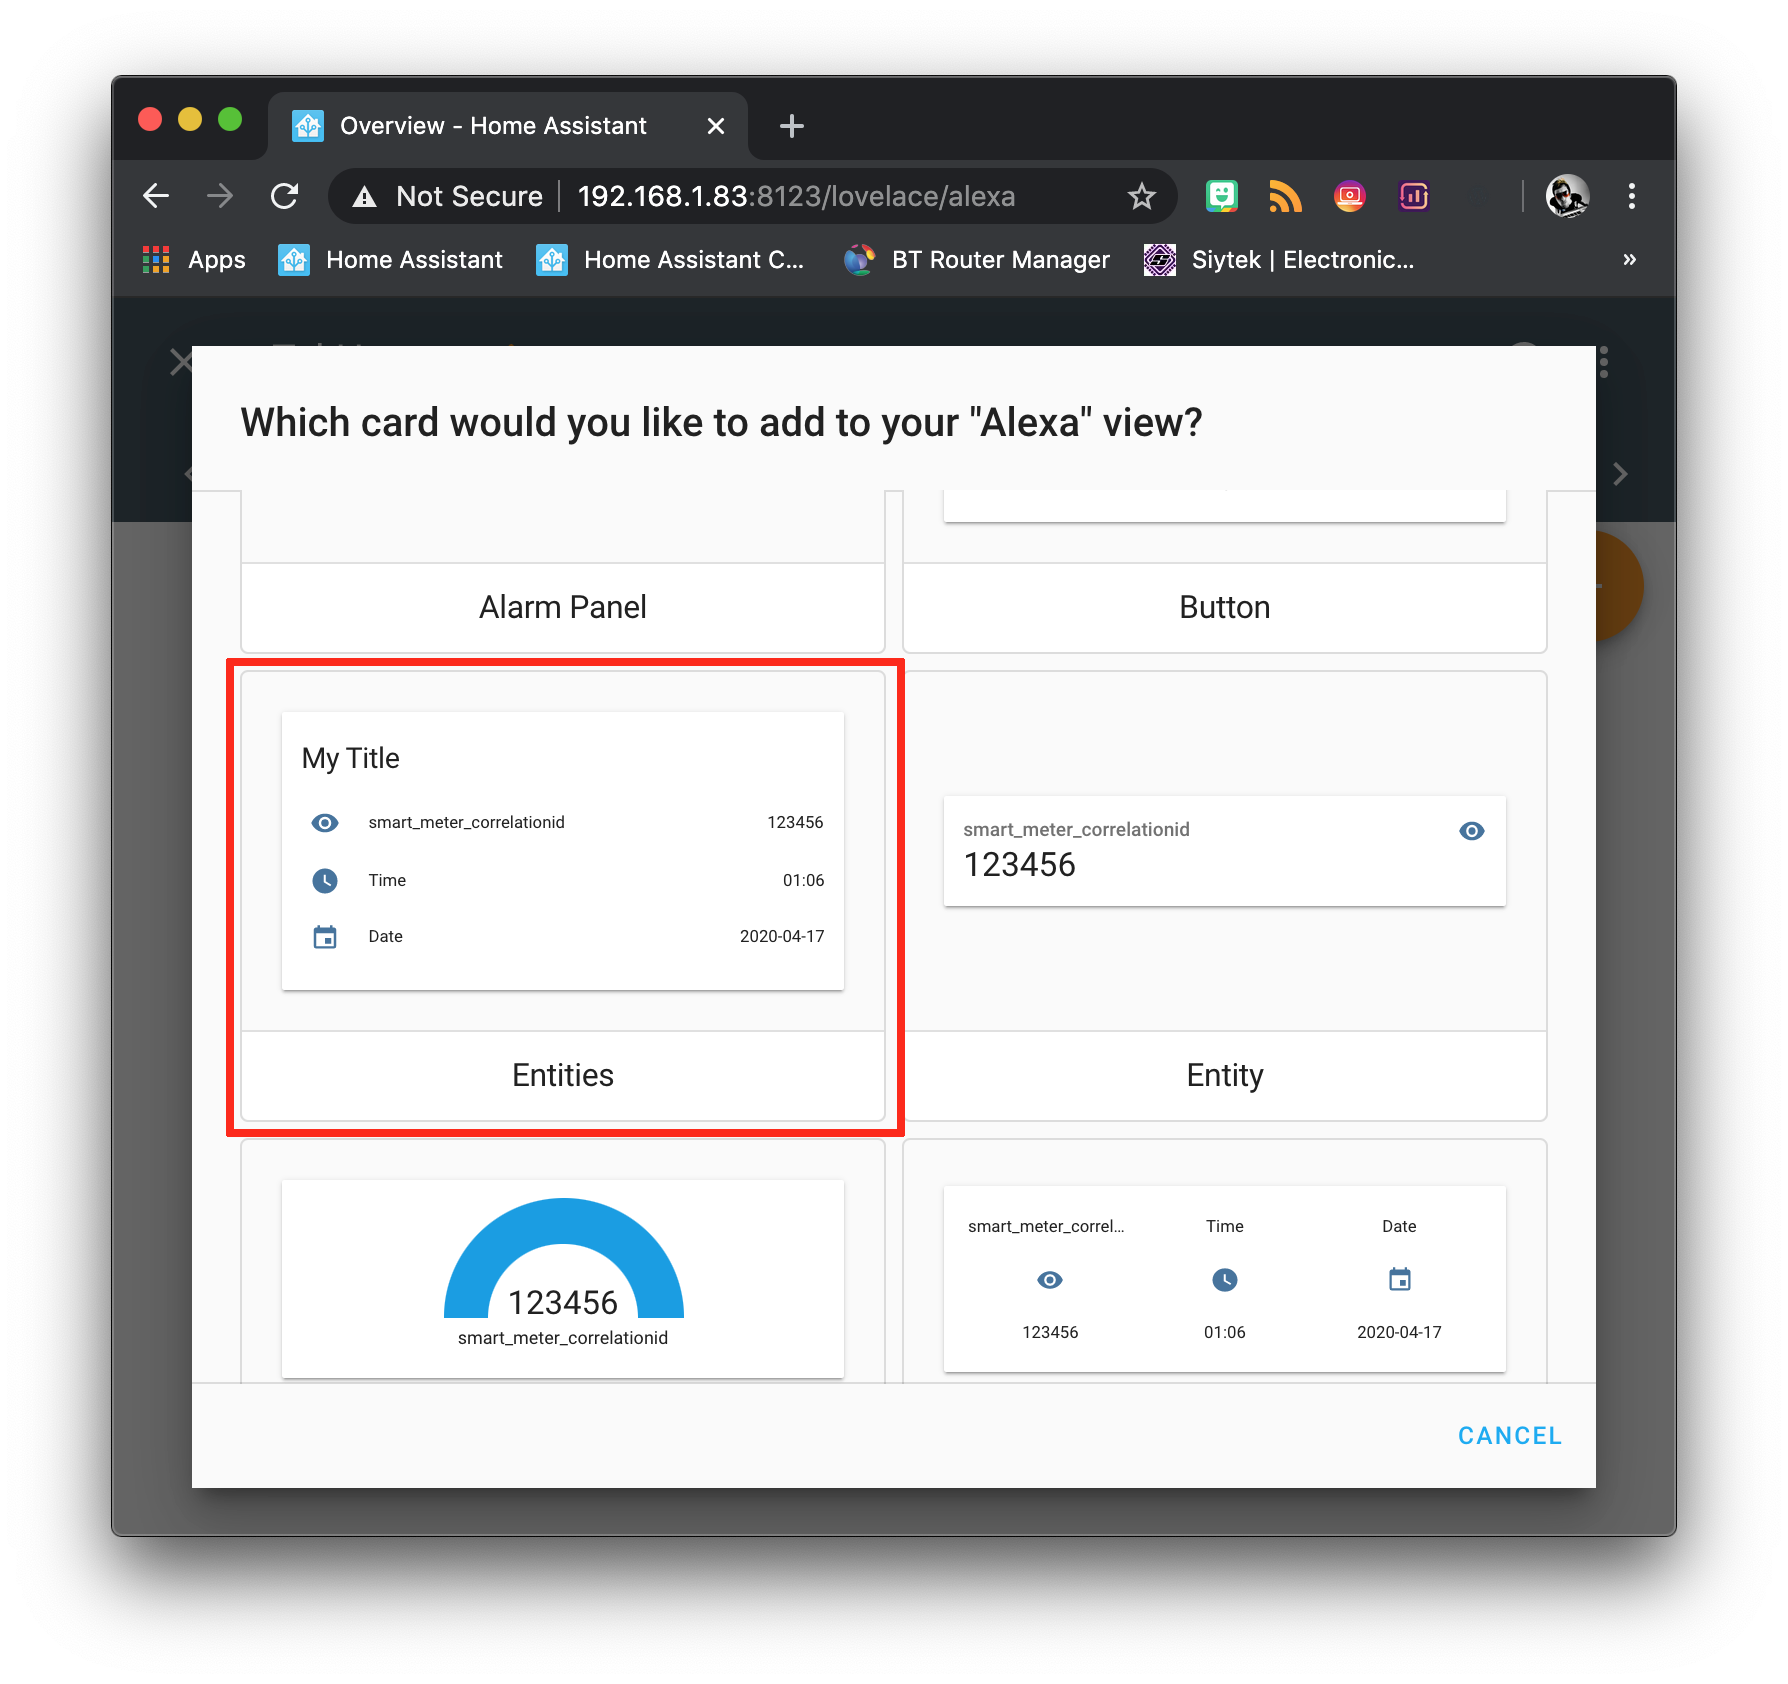Screen dimensions: 1788x1684
Task: Toggle the clock visibility icon in Glance preview
Action: pos(1224,1279)
